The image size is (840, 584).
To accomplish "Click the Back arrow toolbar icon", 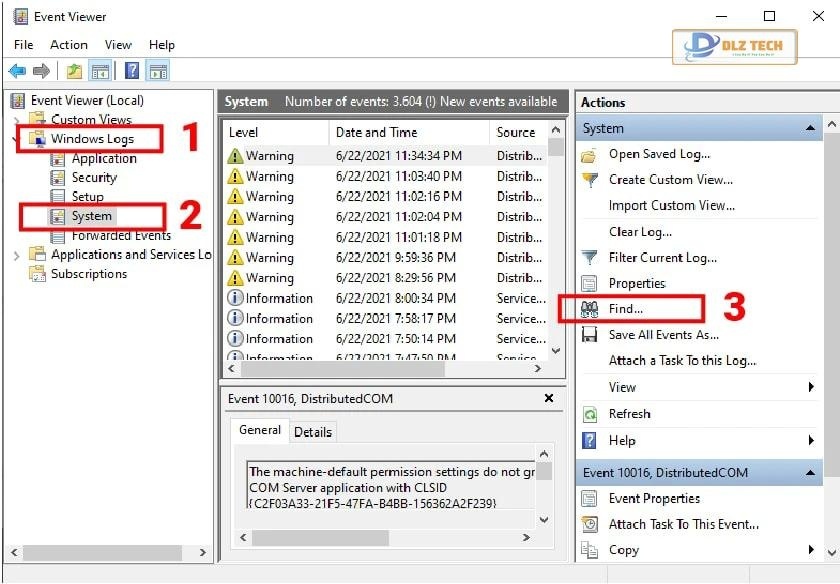I will coord(17,71).
